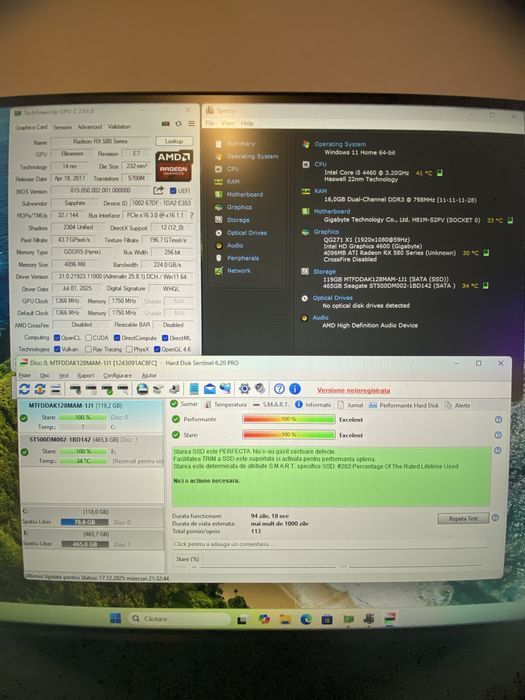Click the Lookup button in GPU-Z
525x700 pixels.
[x=174, y=141]
